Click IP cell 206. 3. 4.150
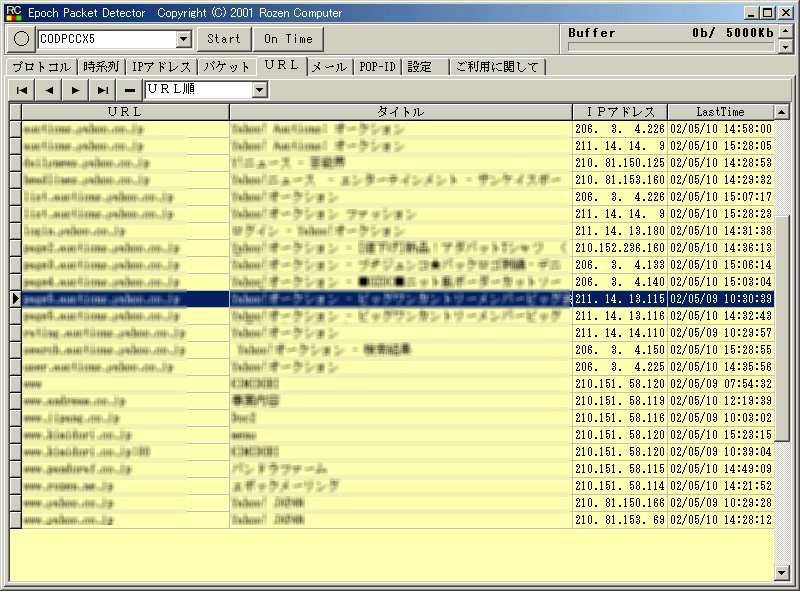 pos(620,350)
